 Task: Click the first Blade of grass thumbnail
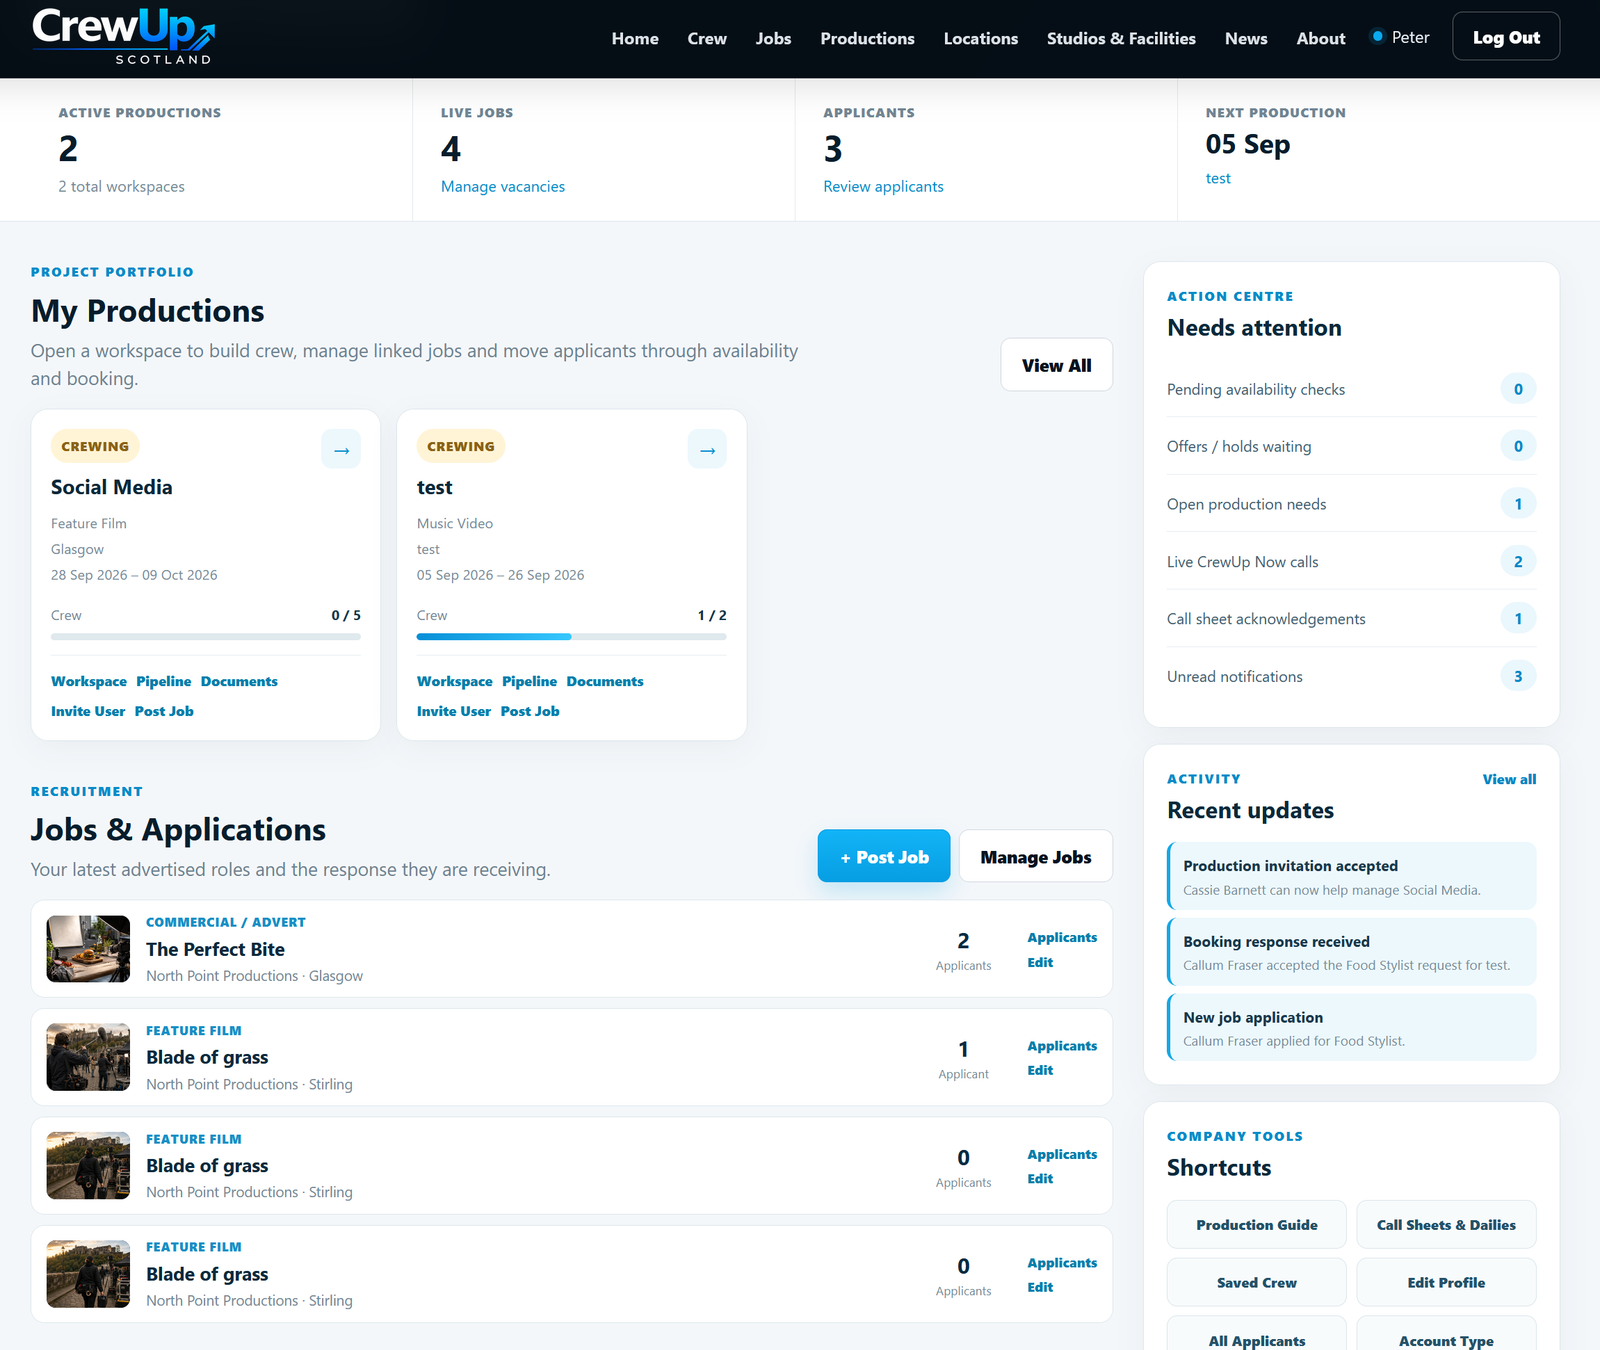(88, 1057)
